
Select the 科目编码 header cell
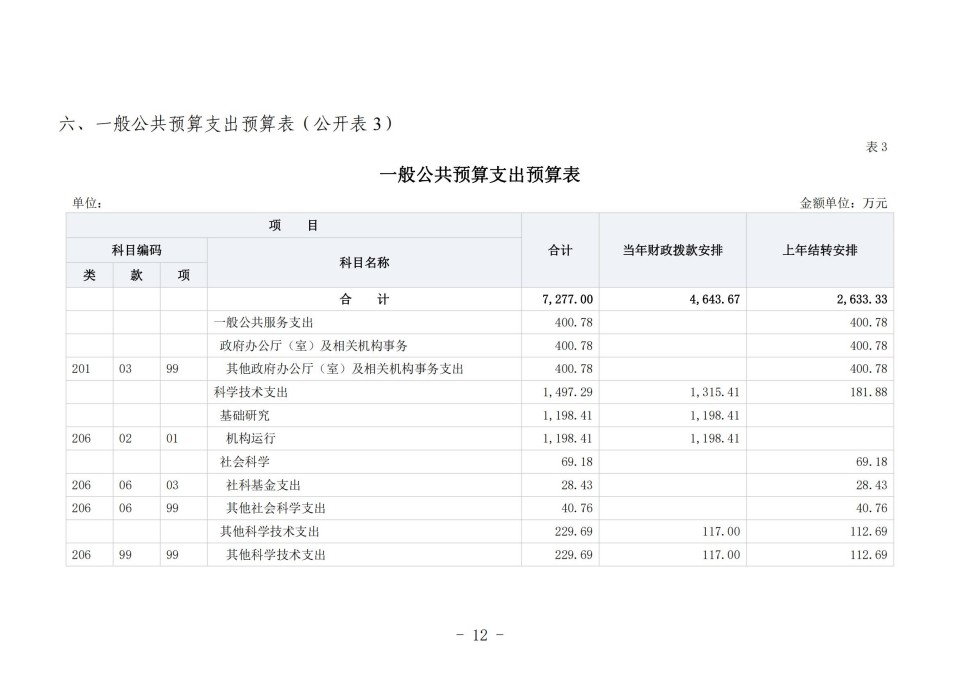[137, 250]
